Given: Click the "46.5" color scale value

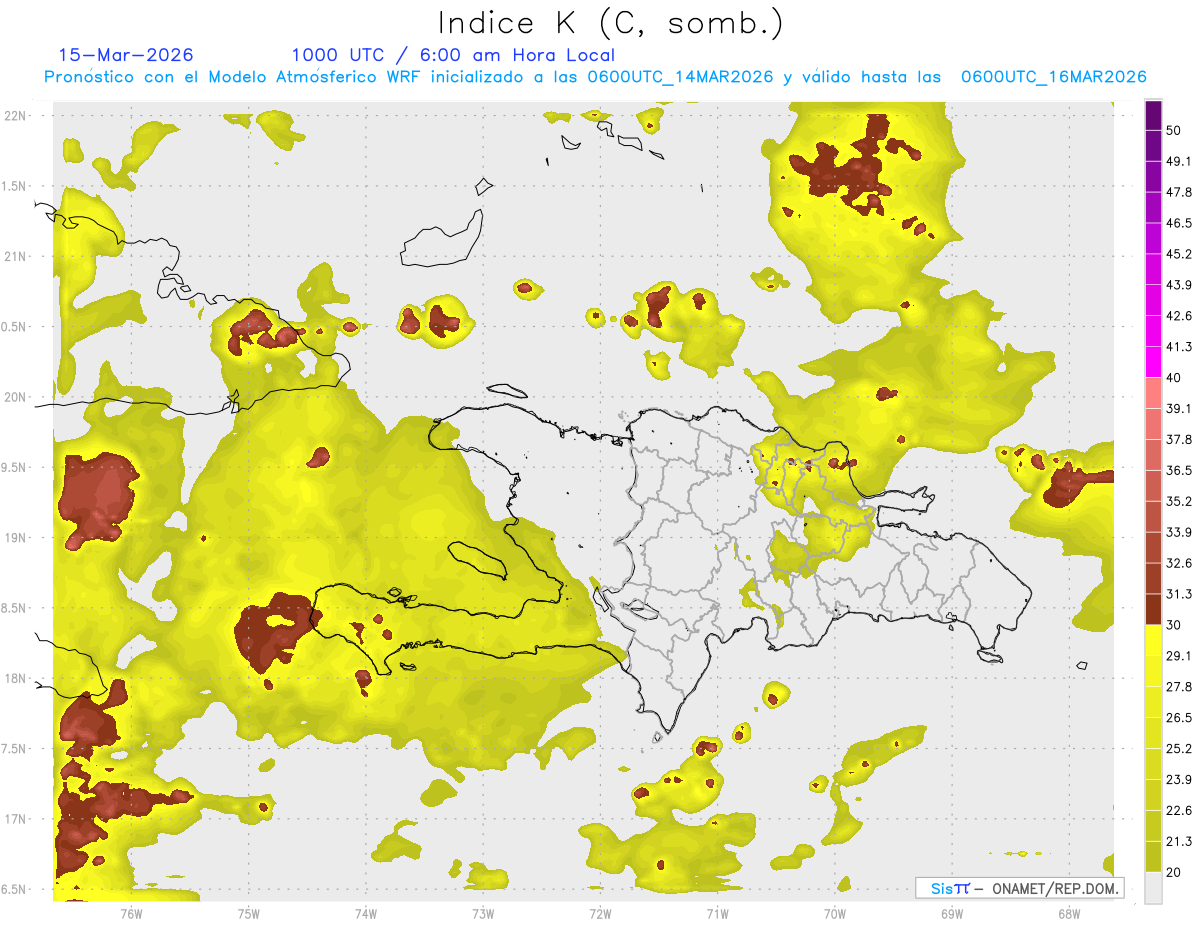Looking at the screenshot, I should tap(1180, 223).
